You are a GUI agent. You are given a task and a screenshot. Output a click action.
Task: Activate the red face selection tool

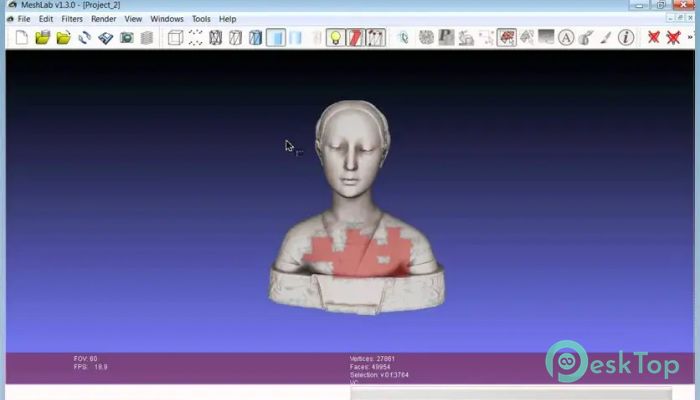506,38
